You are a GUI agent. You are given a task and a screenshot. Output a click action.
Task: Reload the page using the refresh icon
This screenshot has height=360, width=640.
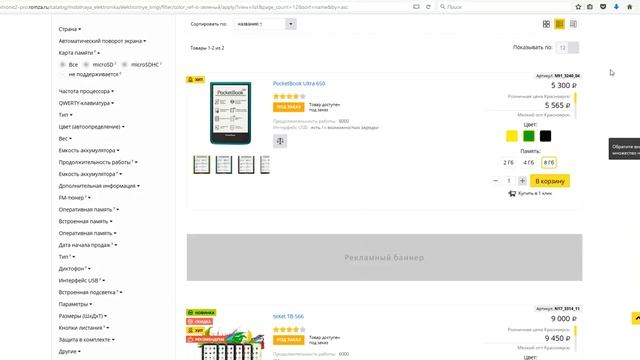click(x=428, y=7)
